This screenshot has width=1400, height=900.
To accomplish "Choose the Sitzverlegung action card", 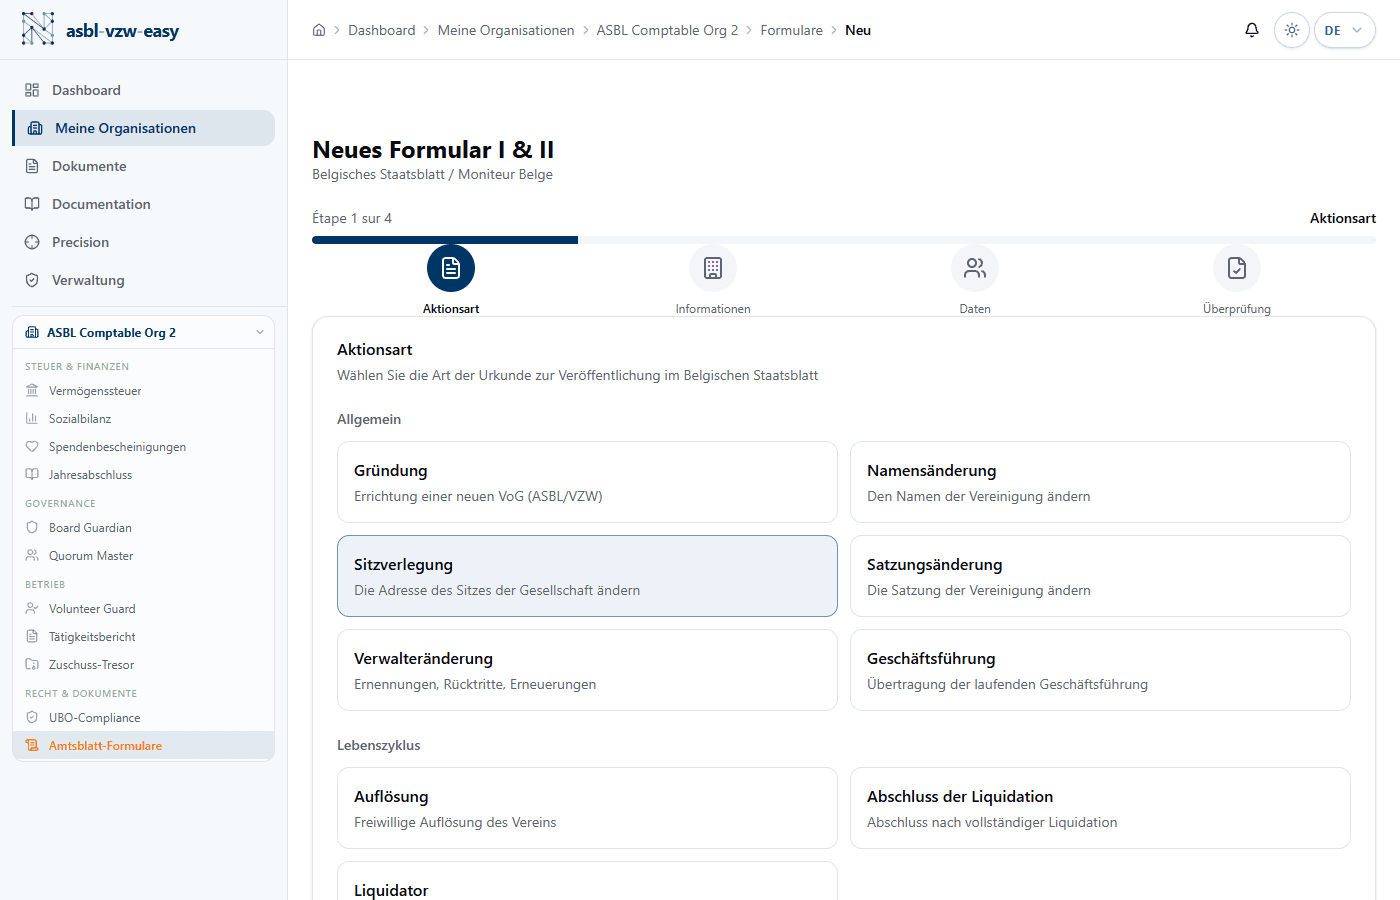I will tap(587, 576).
